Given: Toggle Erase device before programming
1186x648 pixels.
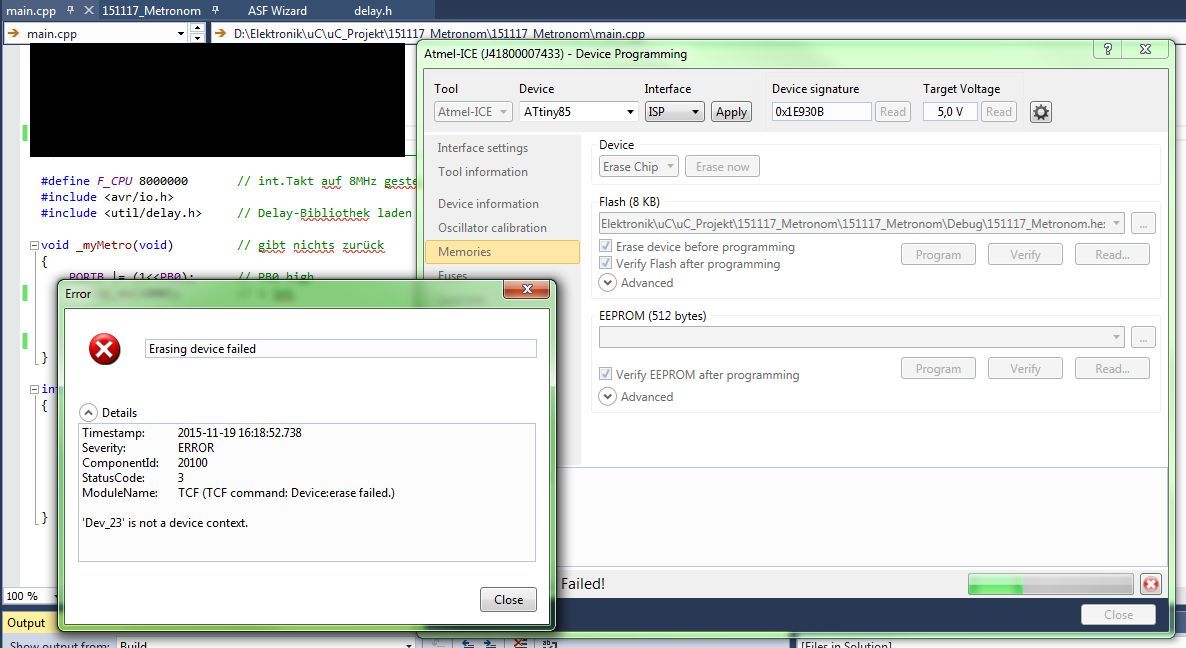Looking at the screenshot, I should click(605, 246).
